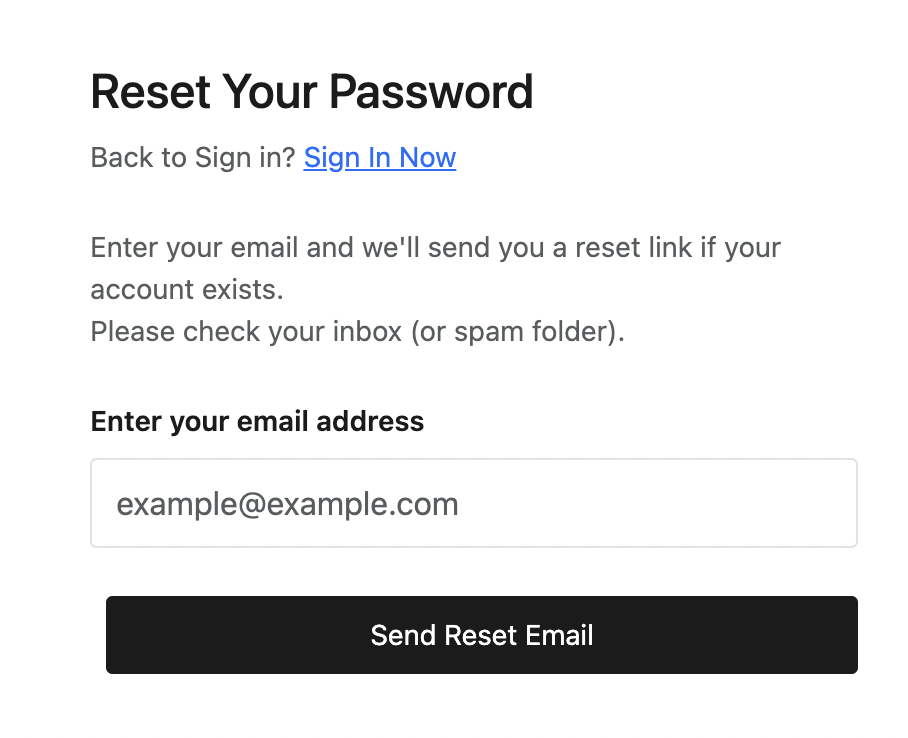
Task: Focus the email address input field
Action: point(473,503)
